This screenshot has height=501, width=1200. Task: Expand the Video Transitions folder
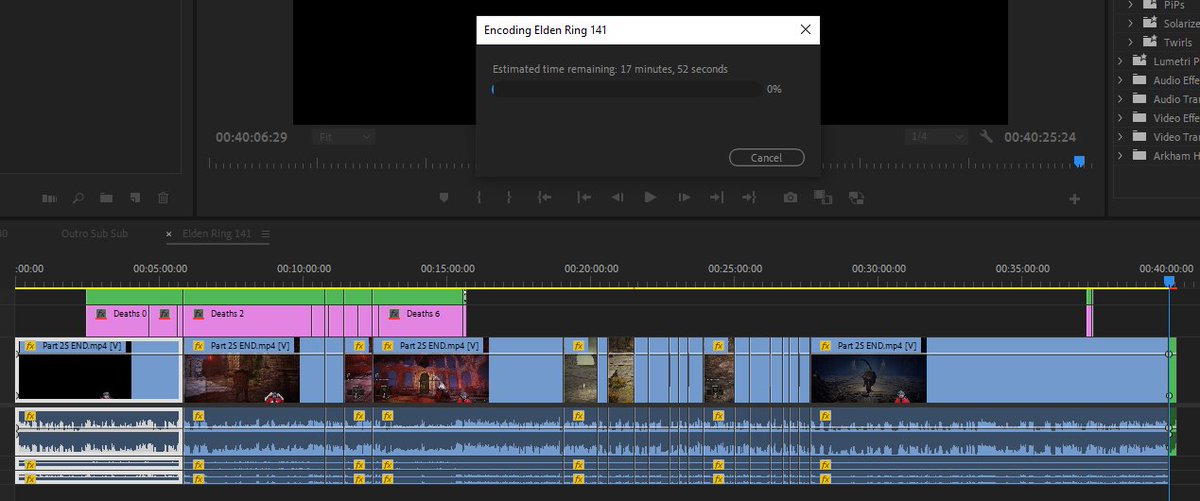[1119, 137]
